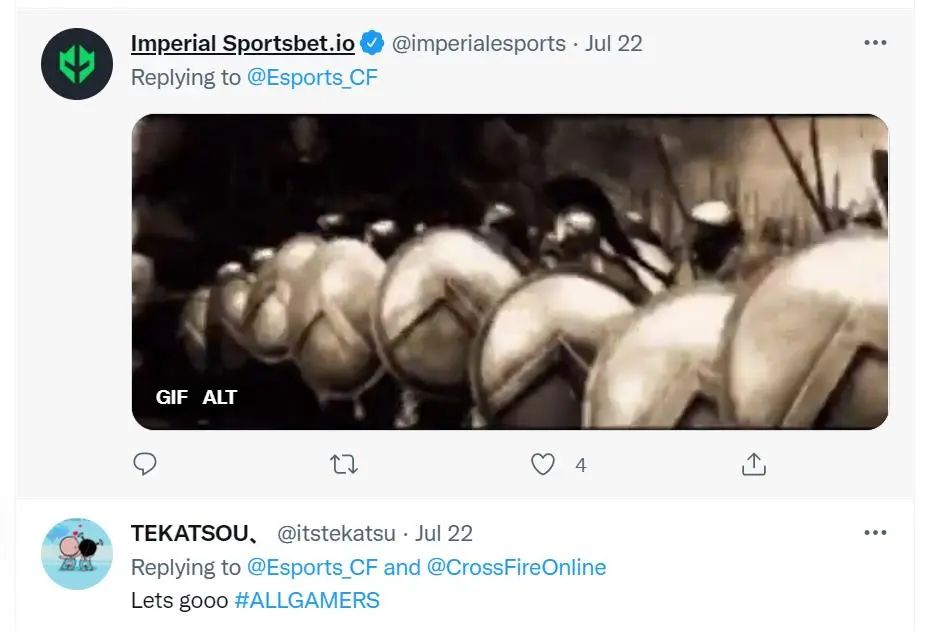The height and width of the screenshot is (631, 925).
Task: Open more options for TEKATSOU tweet
Action: pyautogui.click(x=875, y=533)
